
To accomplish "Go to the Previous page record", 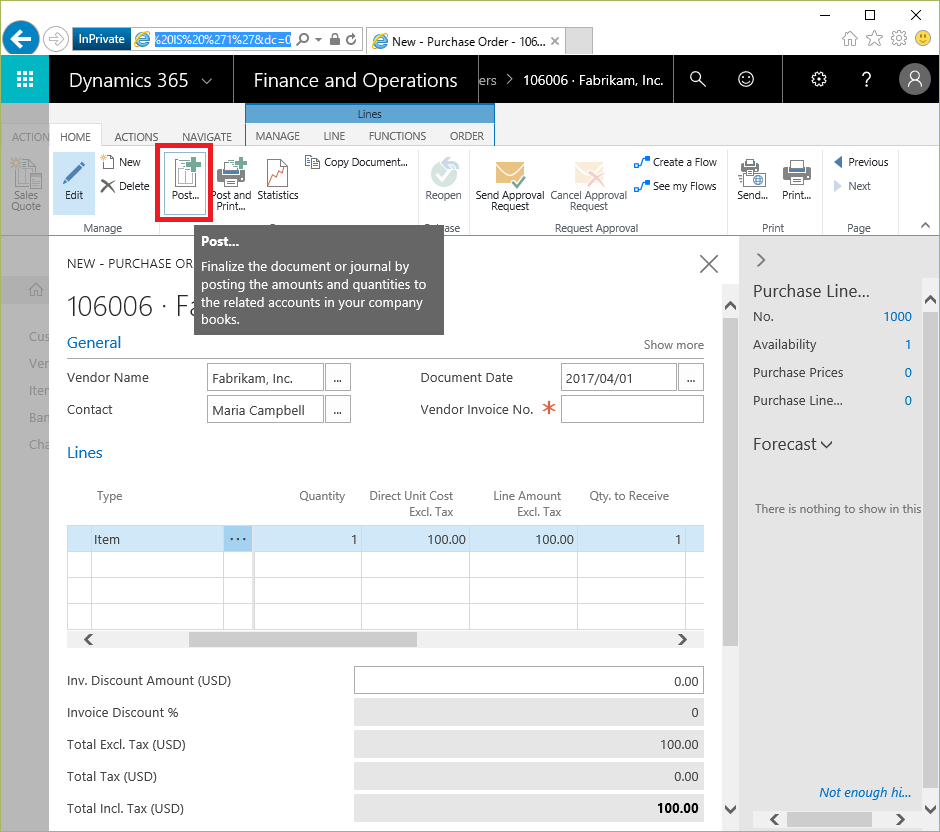I will pos(861,162).
